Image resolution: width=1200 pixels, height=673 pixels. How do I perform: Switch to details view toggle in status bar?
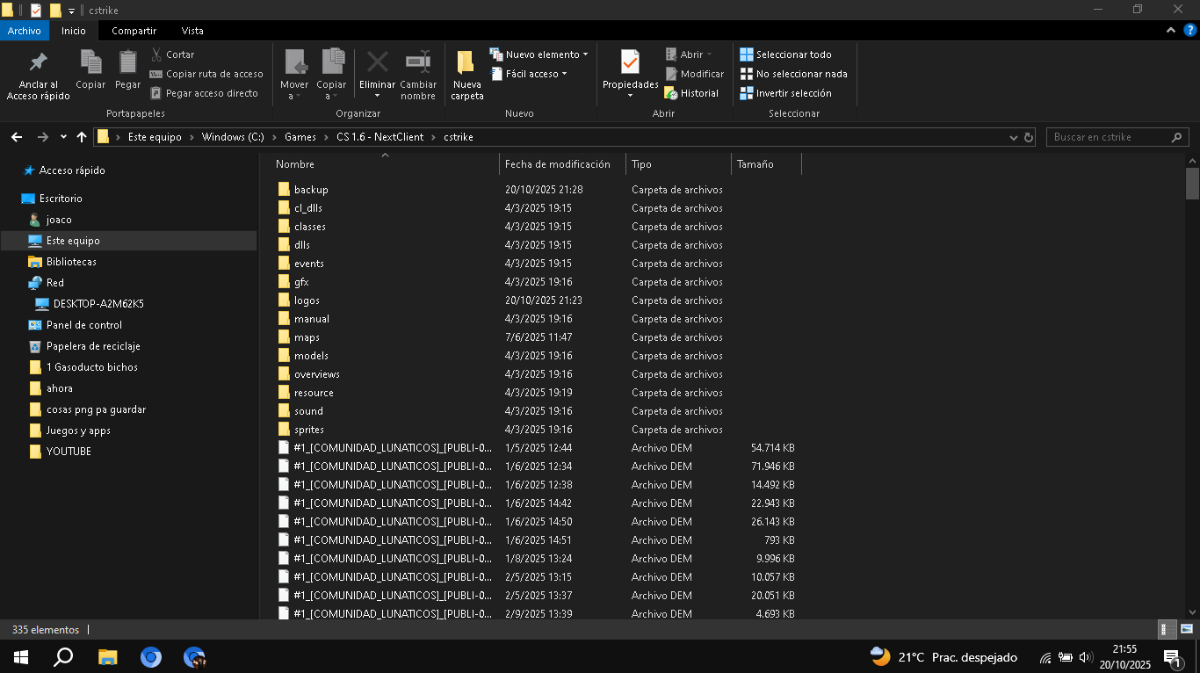pos(1165,630)
